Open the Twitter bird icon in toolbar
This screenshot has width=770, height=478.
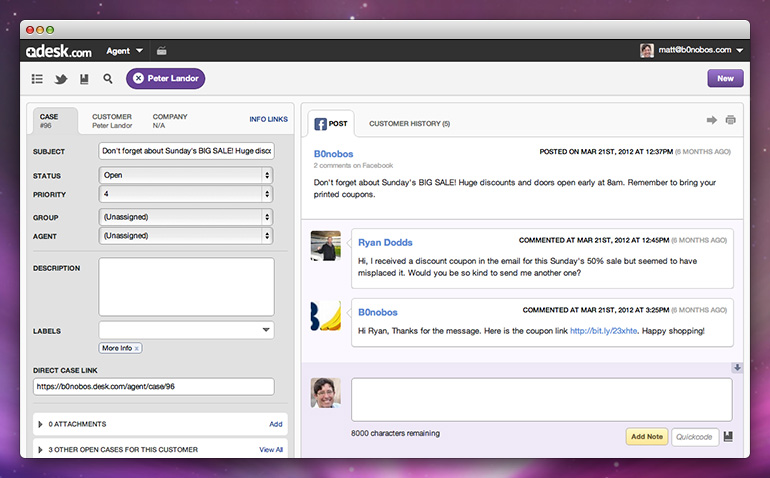pyautogui.click(x=61, y=79)
